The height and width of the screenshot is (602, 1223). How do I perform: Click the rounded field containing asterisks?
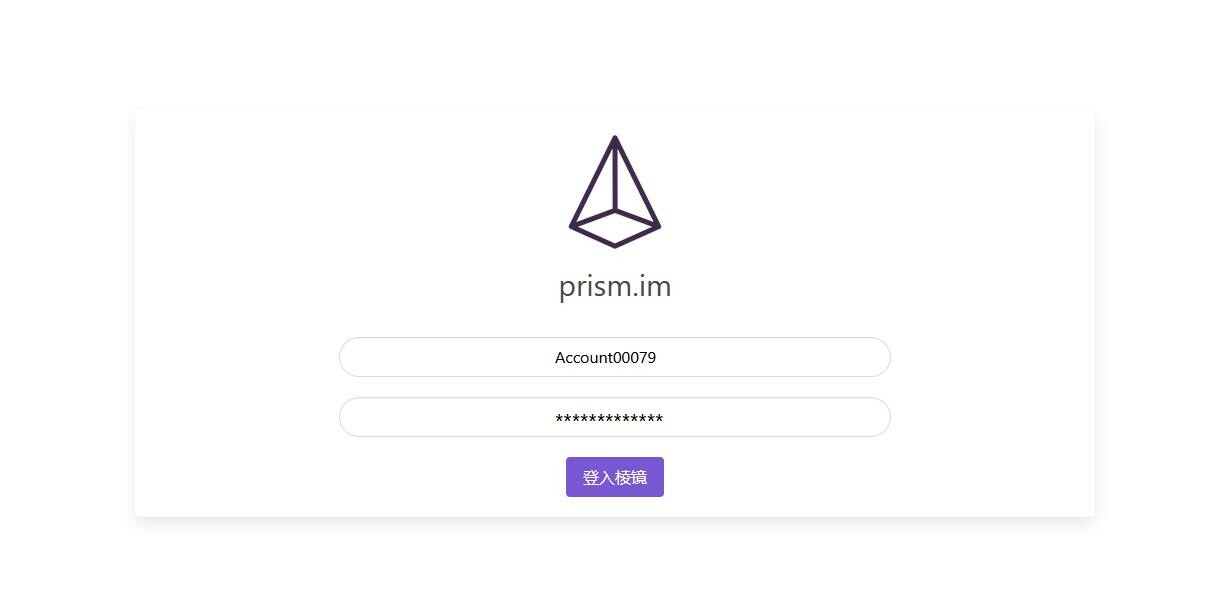(x=615, y=417)
